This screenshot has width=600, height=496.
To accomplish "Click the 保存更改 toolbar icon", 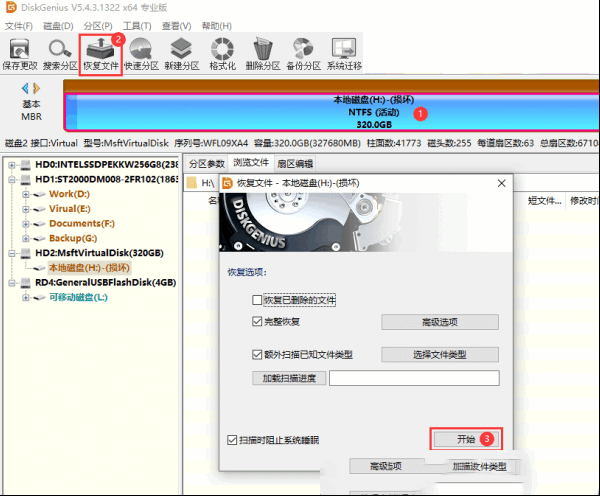I will pos(20,54).
